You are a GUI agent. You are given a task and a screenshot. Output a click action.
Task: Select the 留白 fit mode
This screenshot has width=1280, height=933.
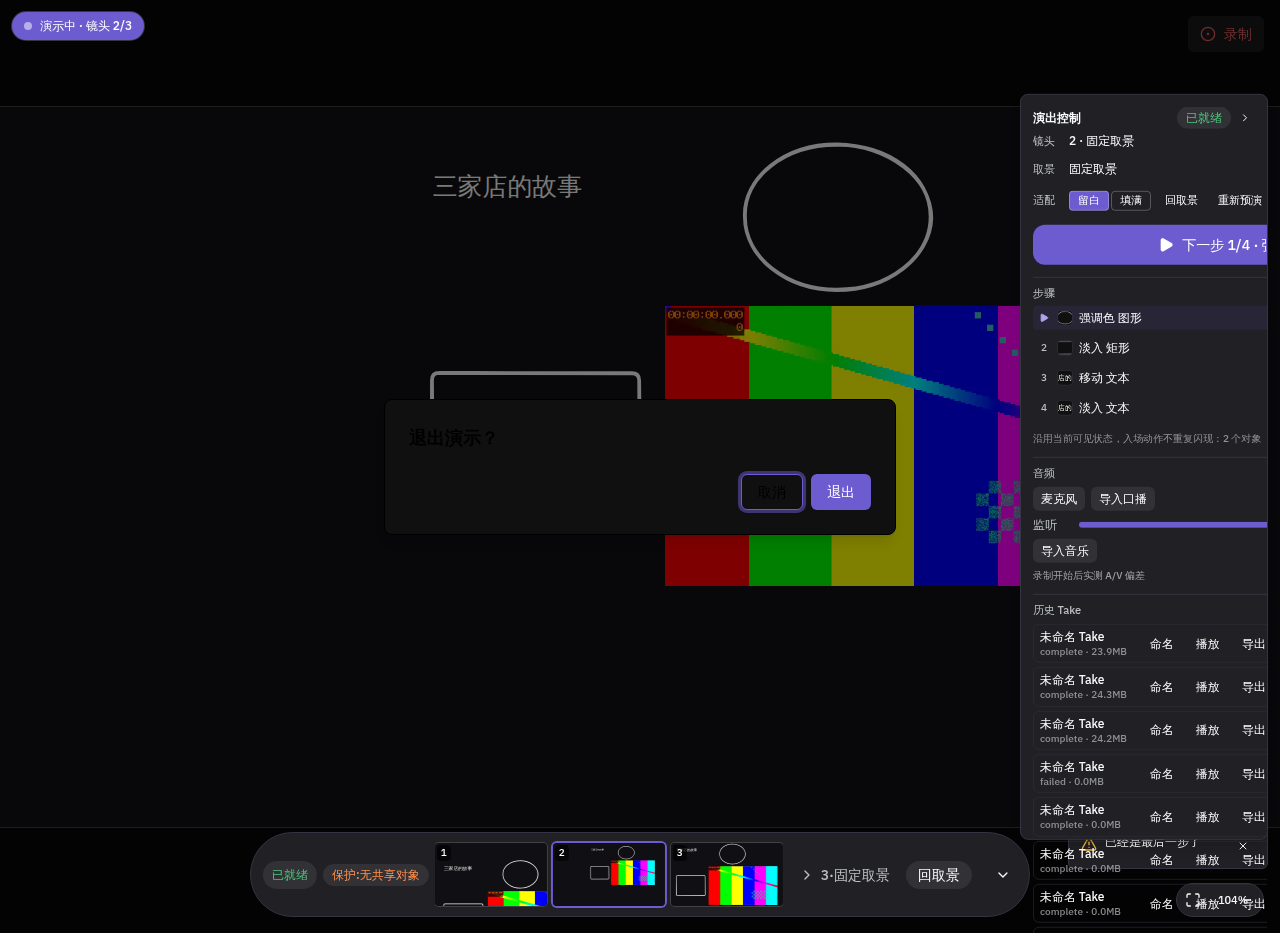tap(1089, 200)
